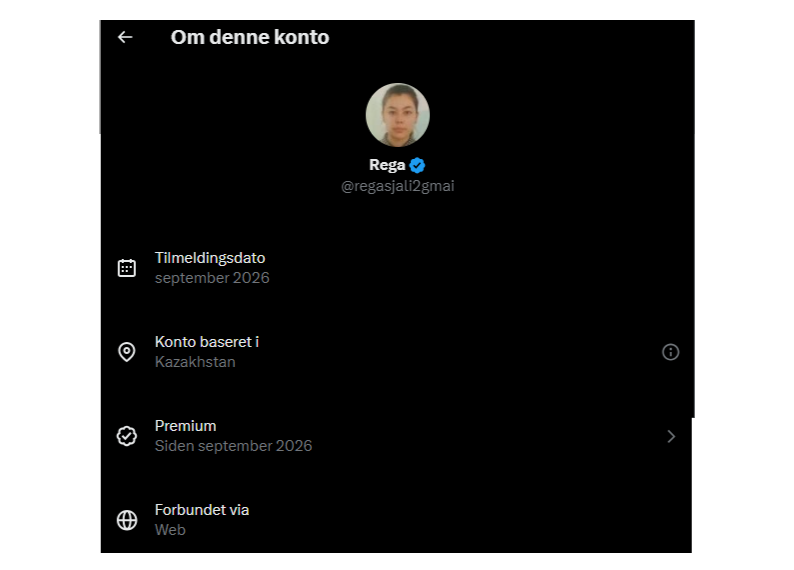Select the 'Konto baseret i' label
The height and width of the screenshot is (570, 794).
pos(207,342)
